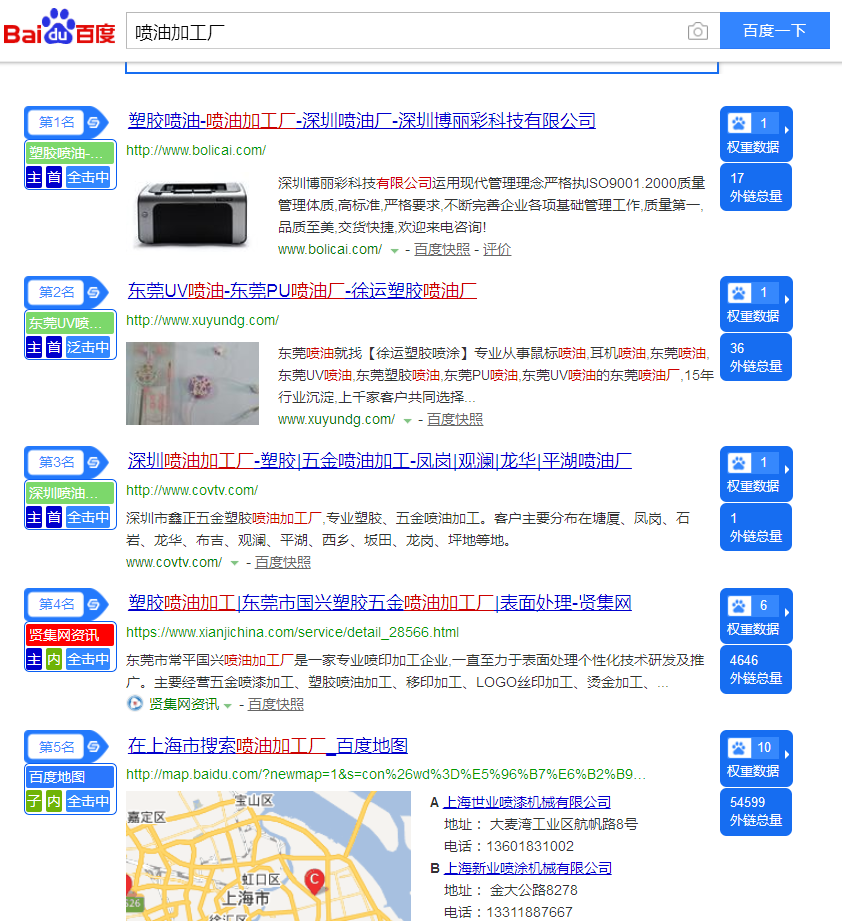Click the paw icon for the bolicai.com result
This screenshot has width=842, height=921.
coord(739,123)
